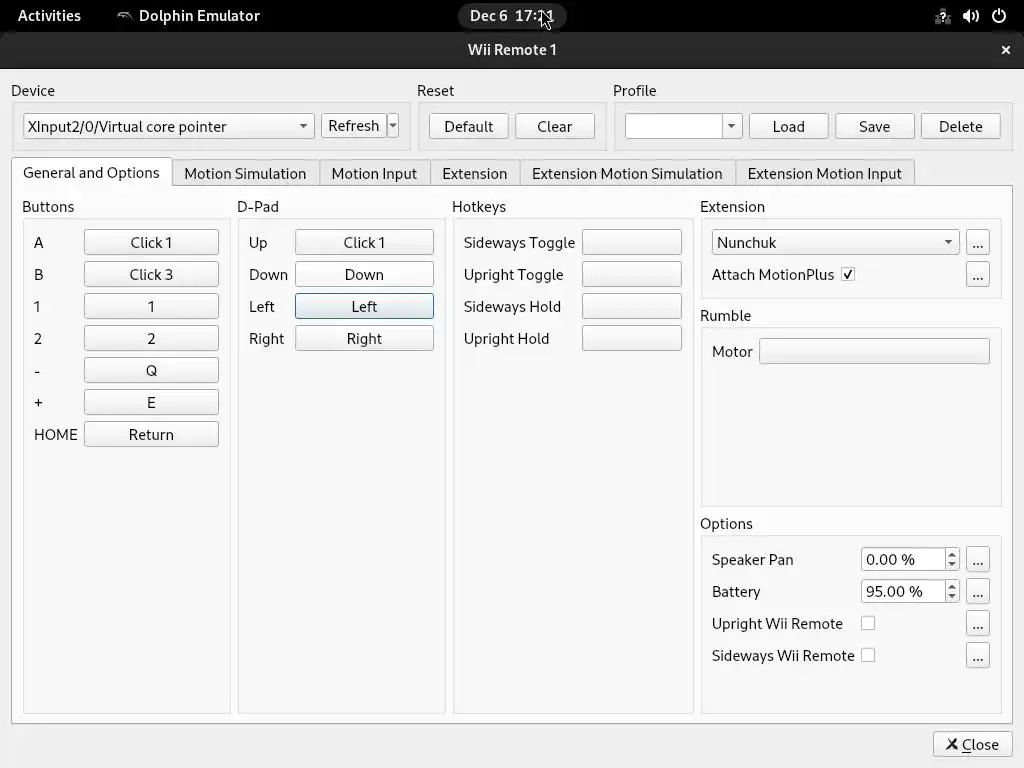This screenshot has width=1024, height=768.
Task: Set the Upright Toggle hotkey binding
Action: (632, 274)
